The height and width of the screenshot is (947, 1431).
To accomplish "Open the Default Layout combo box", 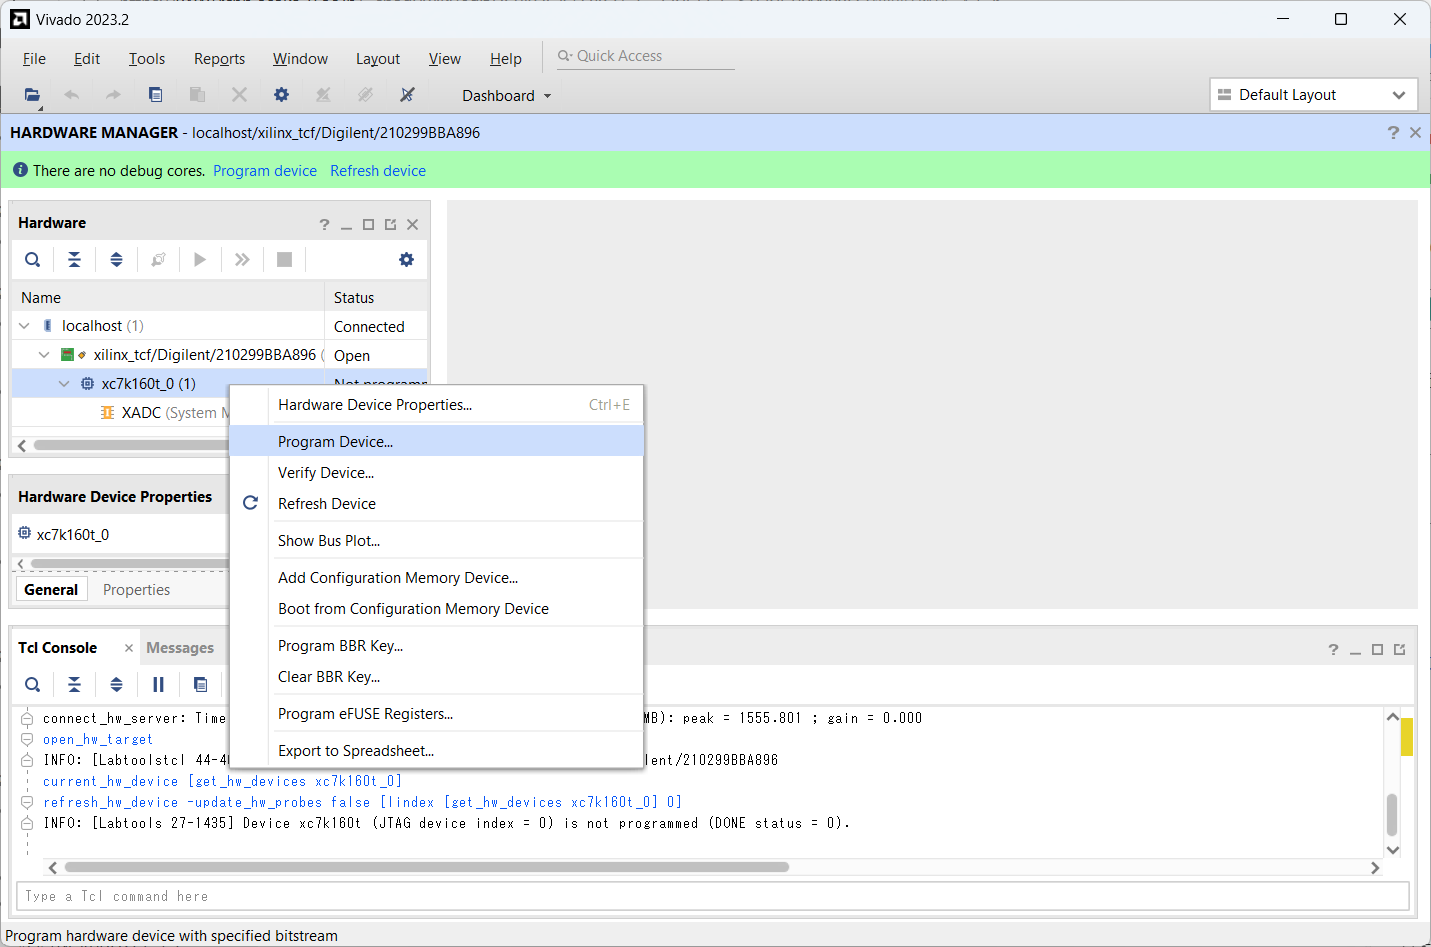I will click(x=1313, y=95).
